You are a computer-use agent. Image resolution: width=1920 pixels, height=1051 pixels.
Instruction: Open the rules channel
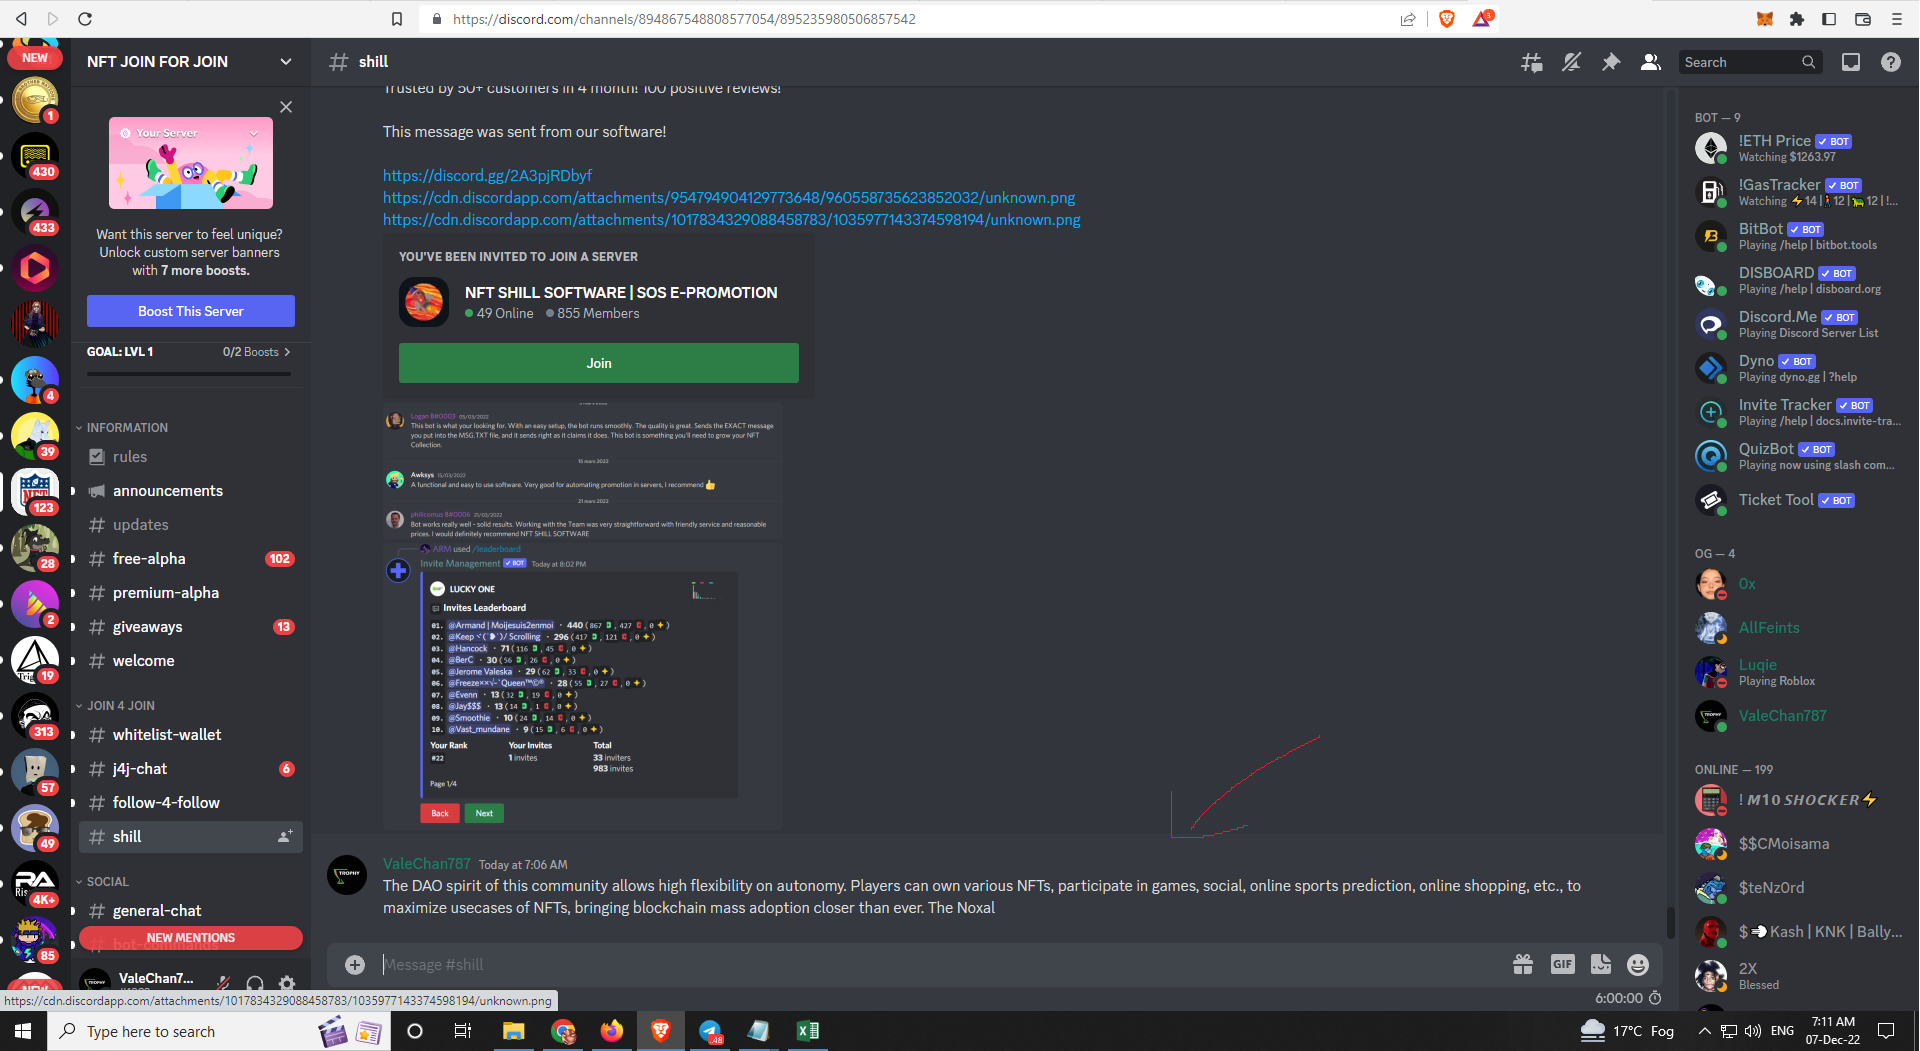[x=190, y=457]
